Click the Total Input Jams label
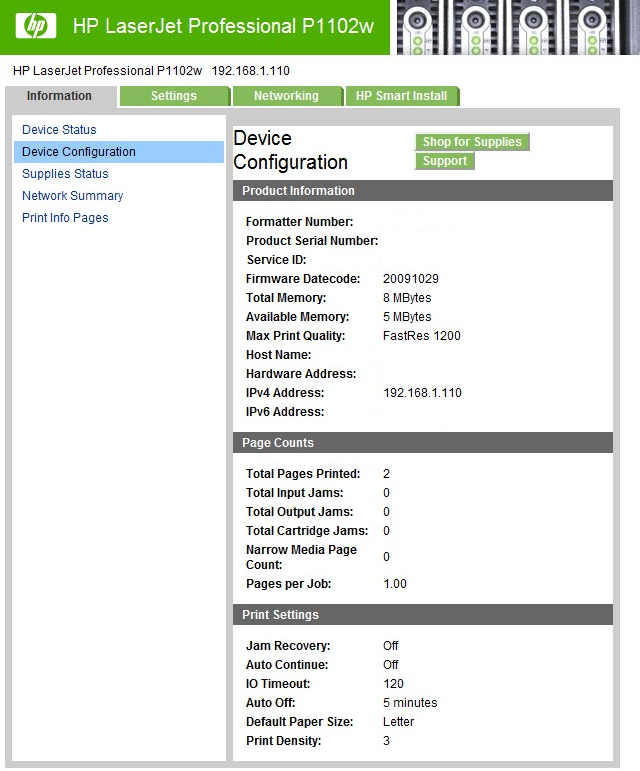Viewport: 640px width, 771px height. (294, 493)
